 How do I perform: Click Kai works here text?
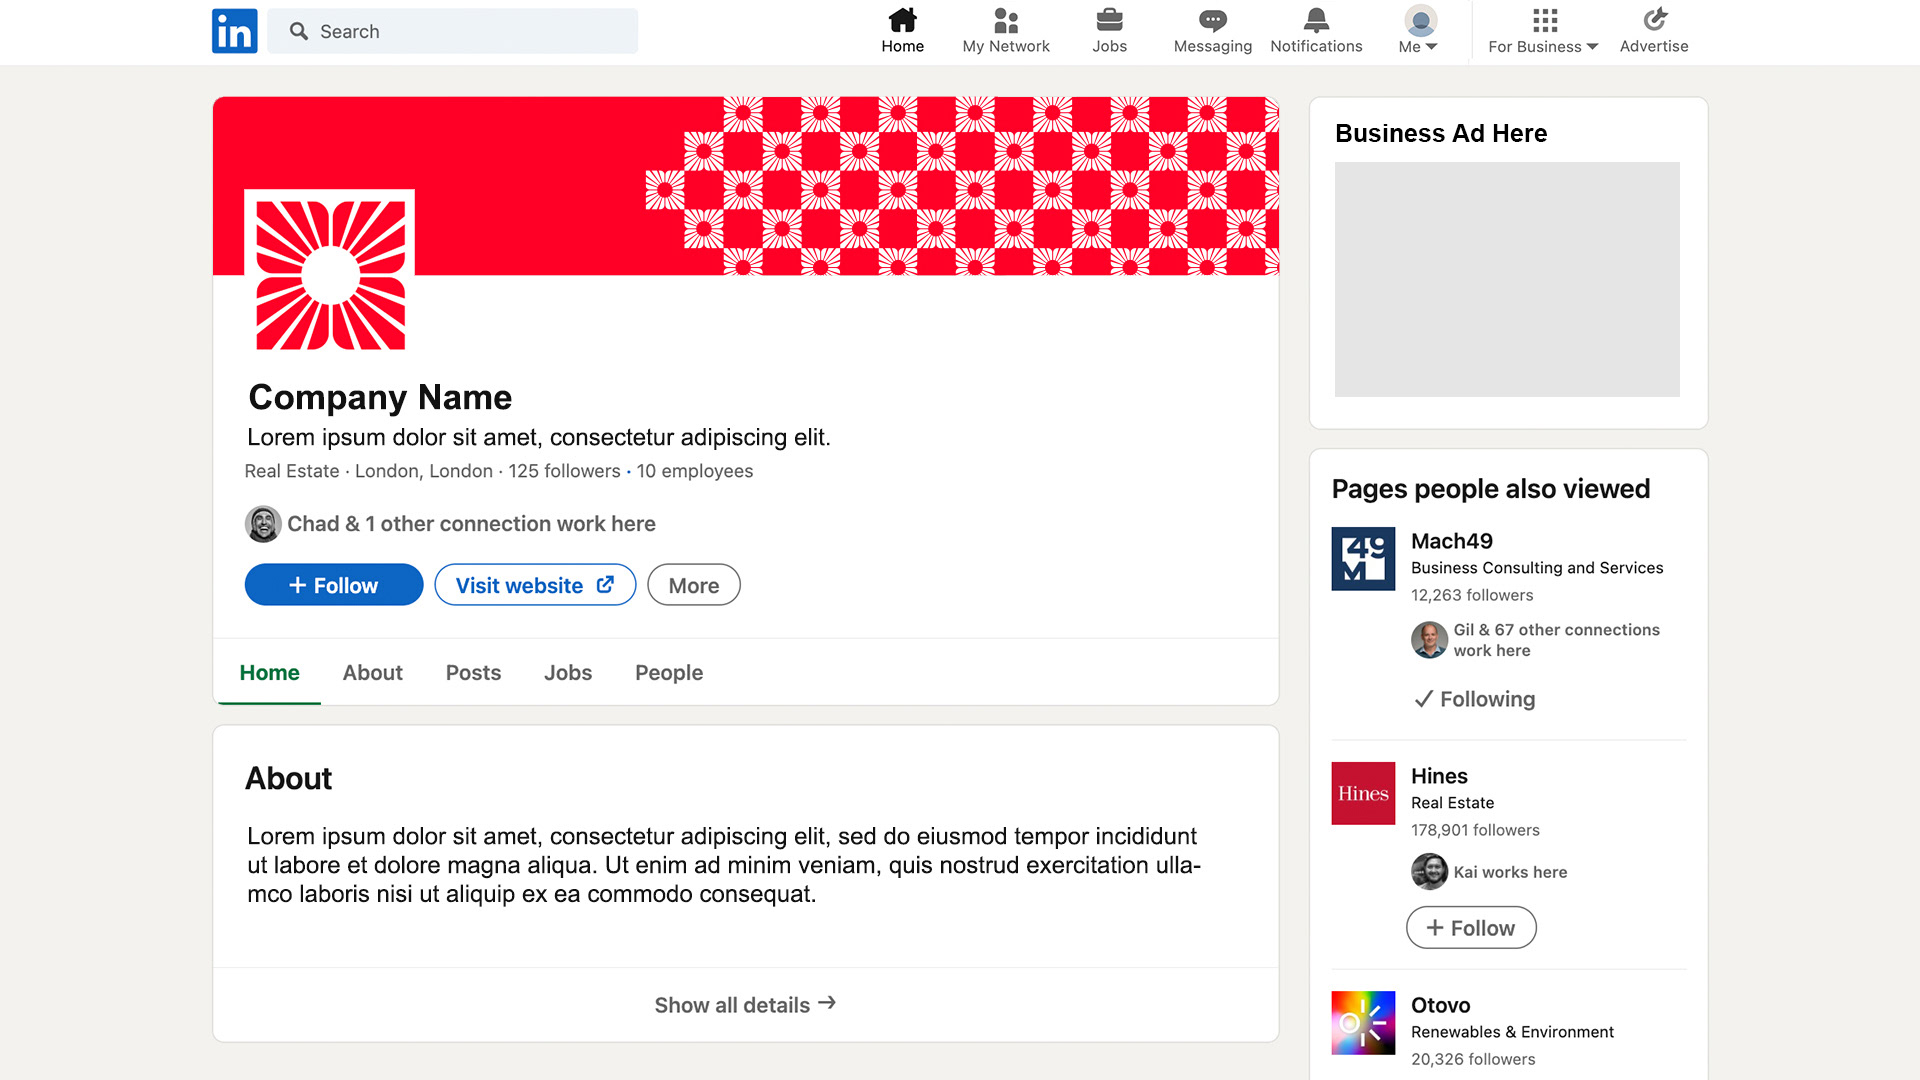point(1510,872)
